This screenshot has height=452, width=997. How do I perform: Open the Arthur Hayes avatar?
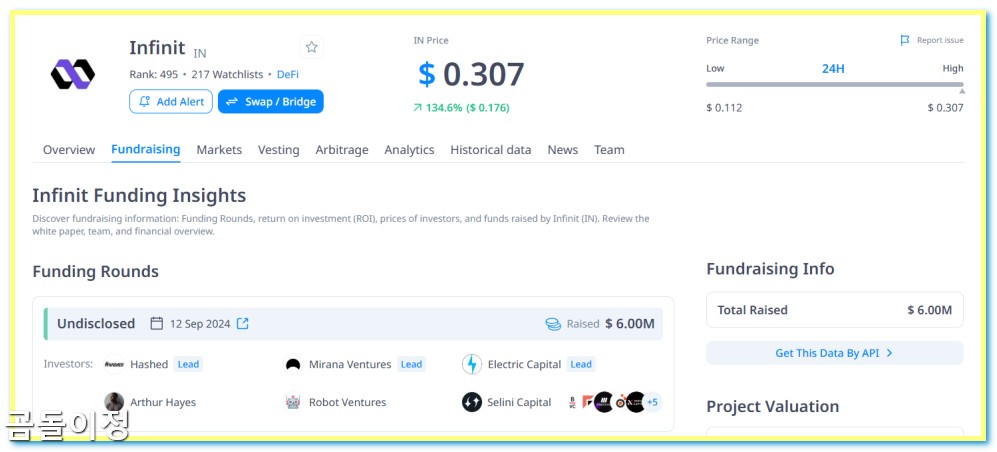click(x=114, y=402)
